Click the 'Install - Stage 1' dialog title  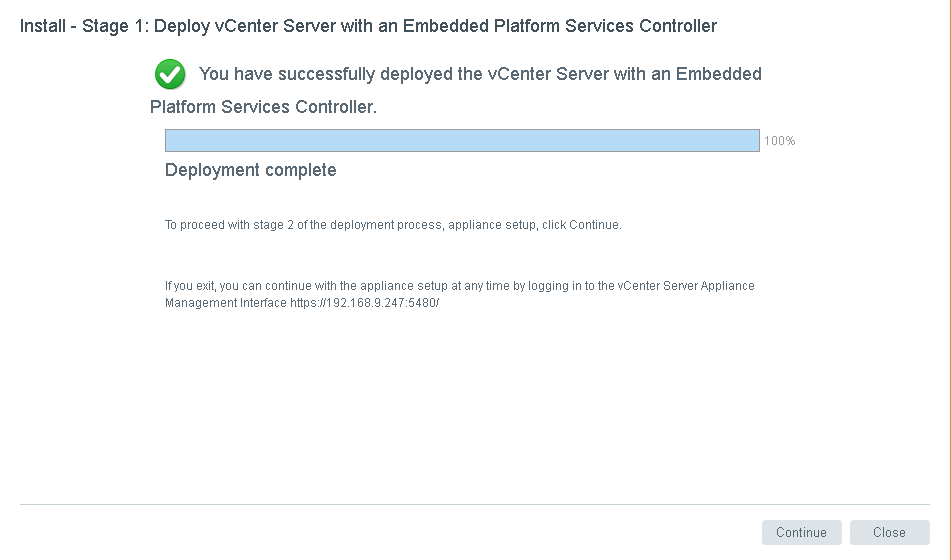tap(368, 26)
